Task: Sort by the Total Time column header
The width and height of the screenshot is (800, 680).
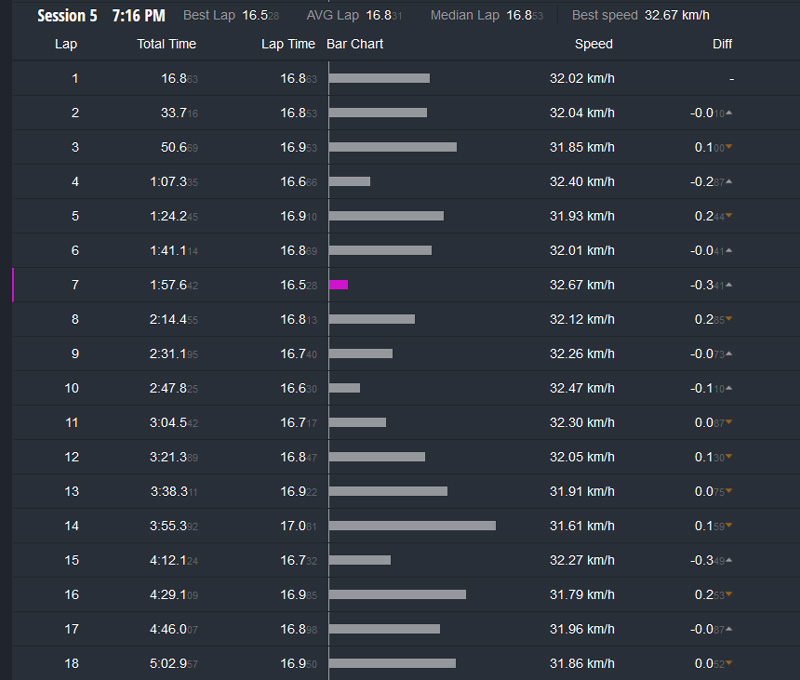Action: tap(166, 44)
